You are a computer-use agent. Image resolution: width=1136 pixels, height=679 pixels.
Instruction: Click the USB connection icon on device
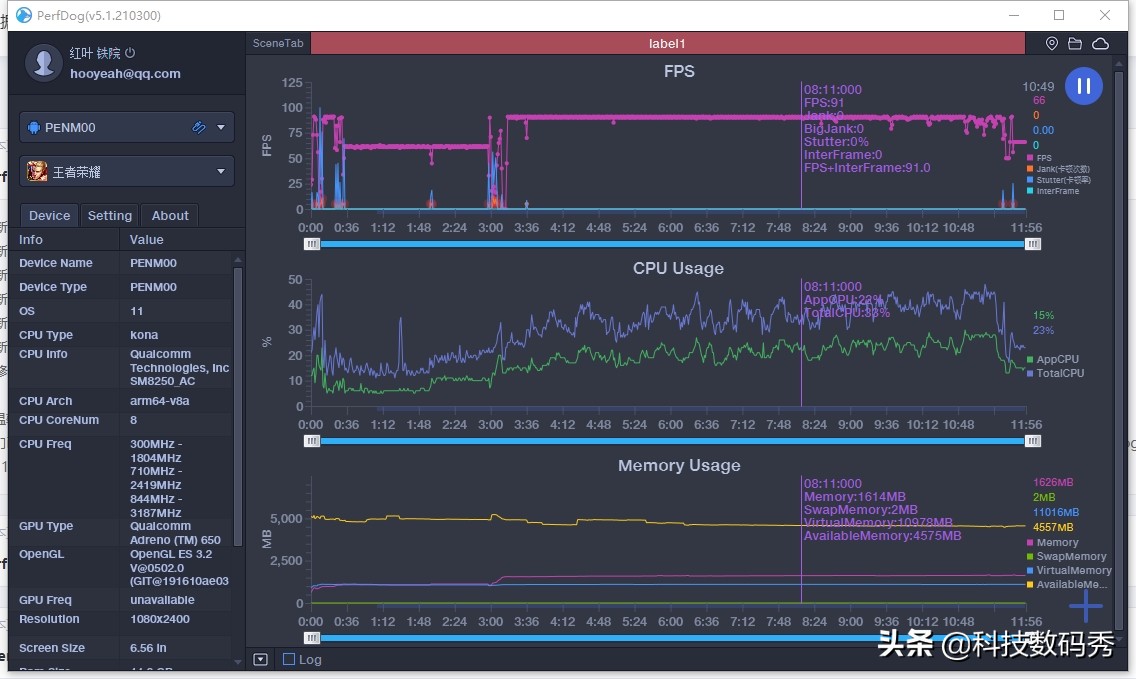pos(199,127)
